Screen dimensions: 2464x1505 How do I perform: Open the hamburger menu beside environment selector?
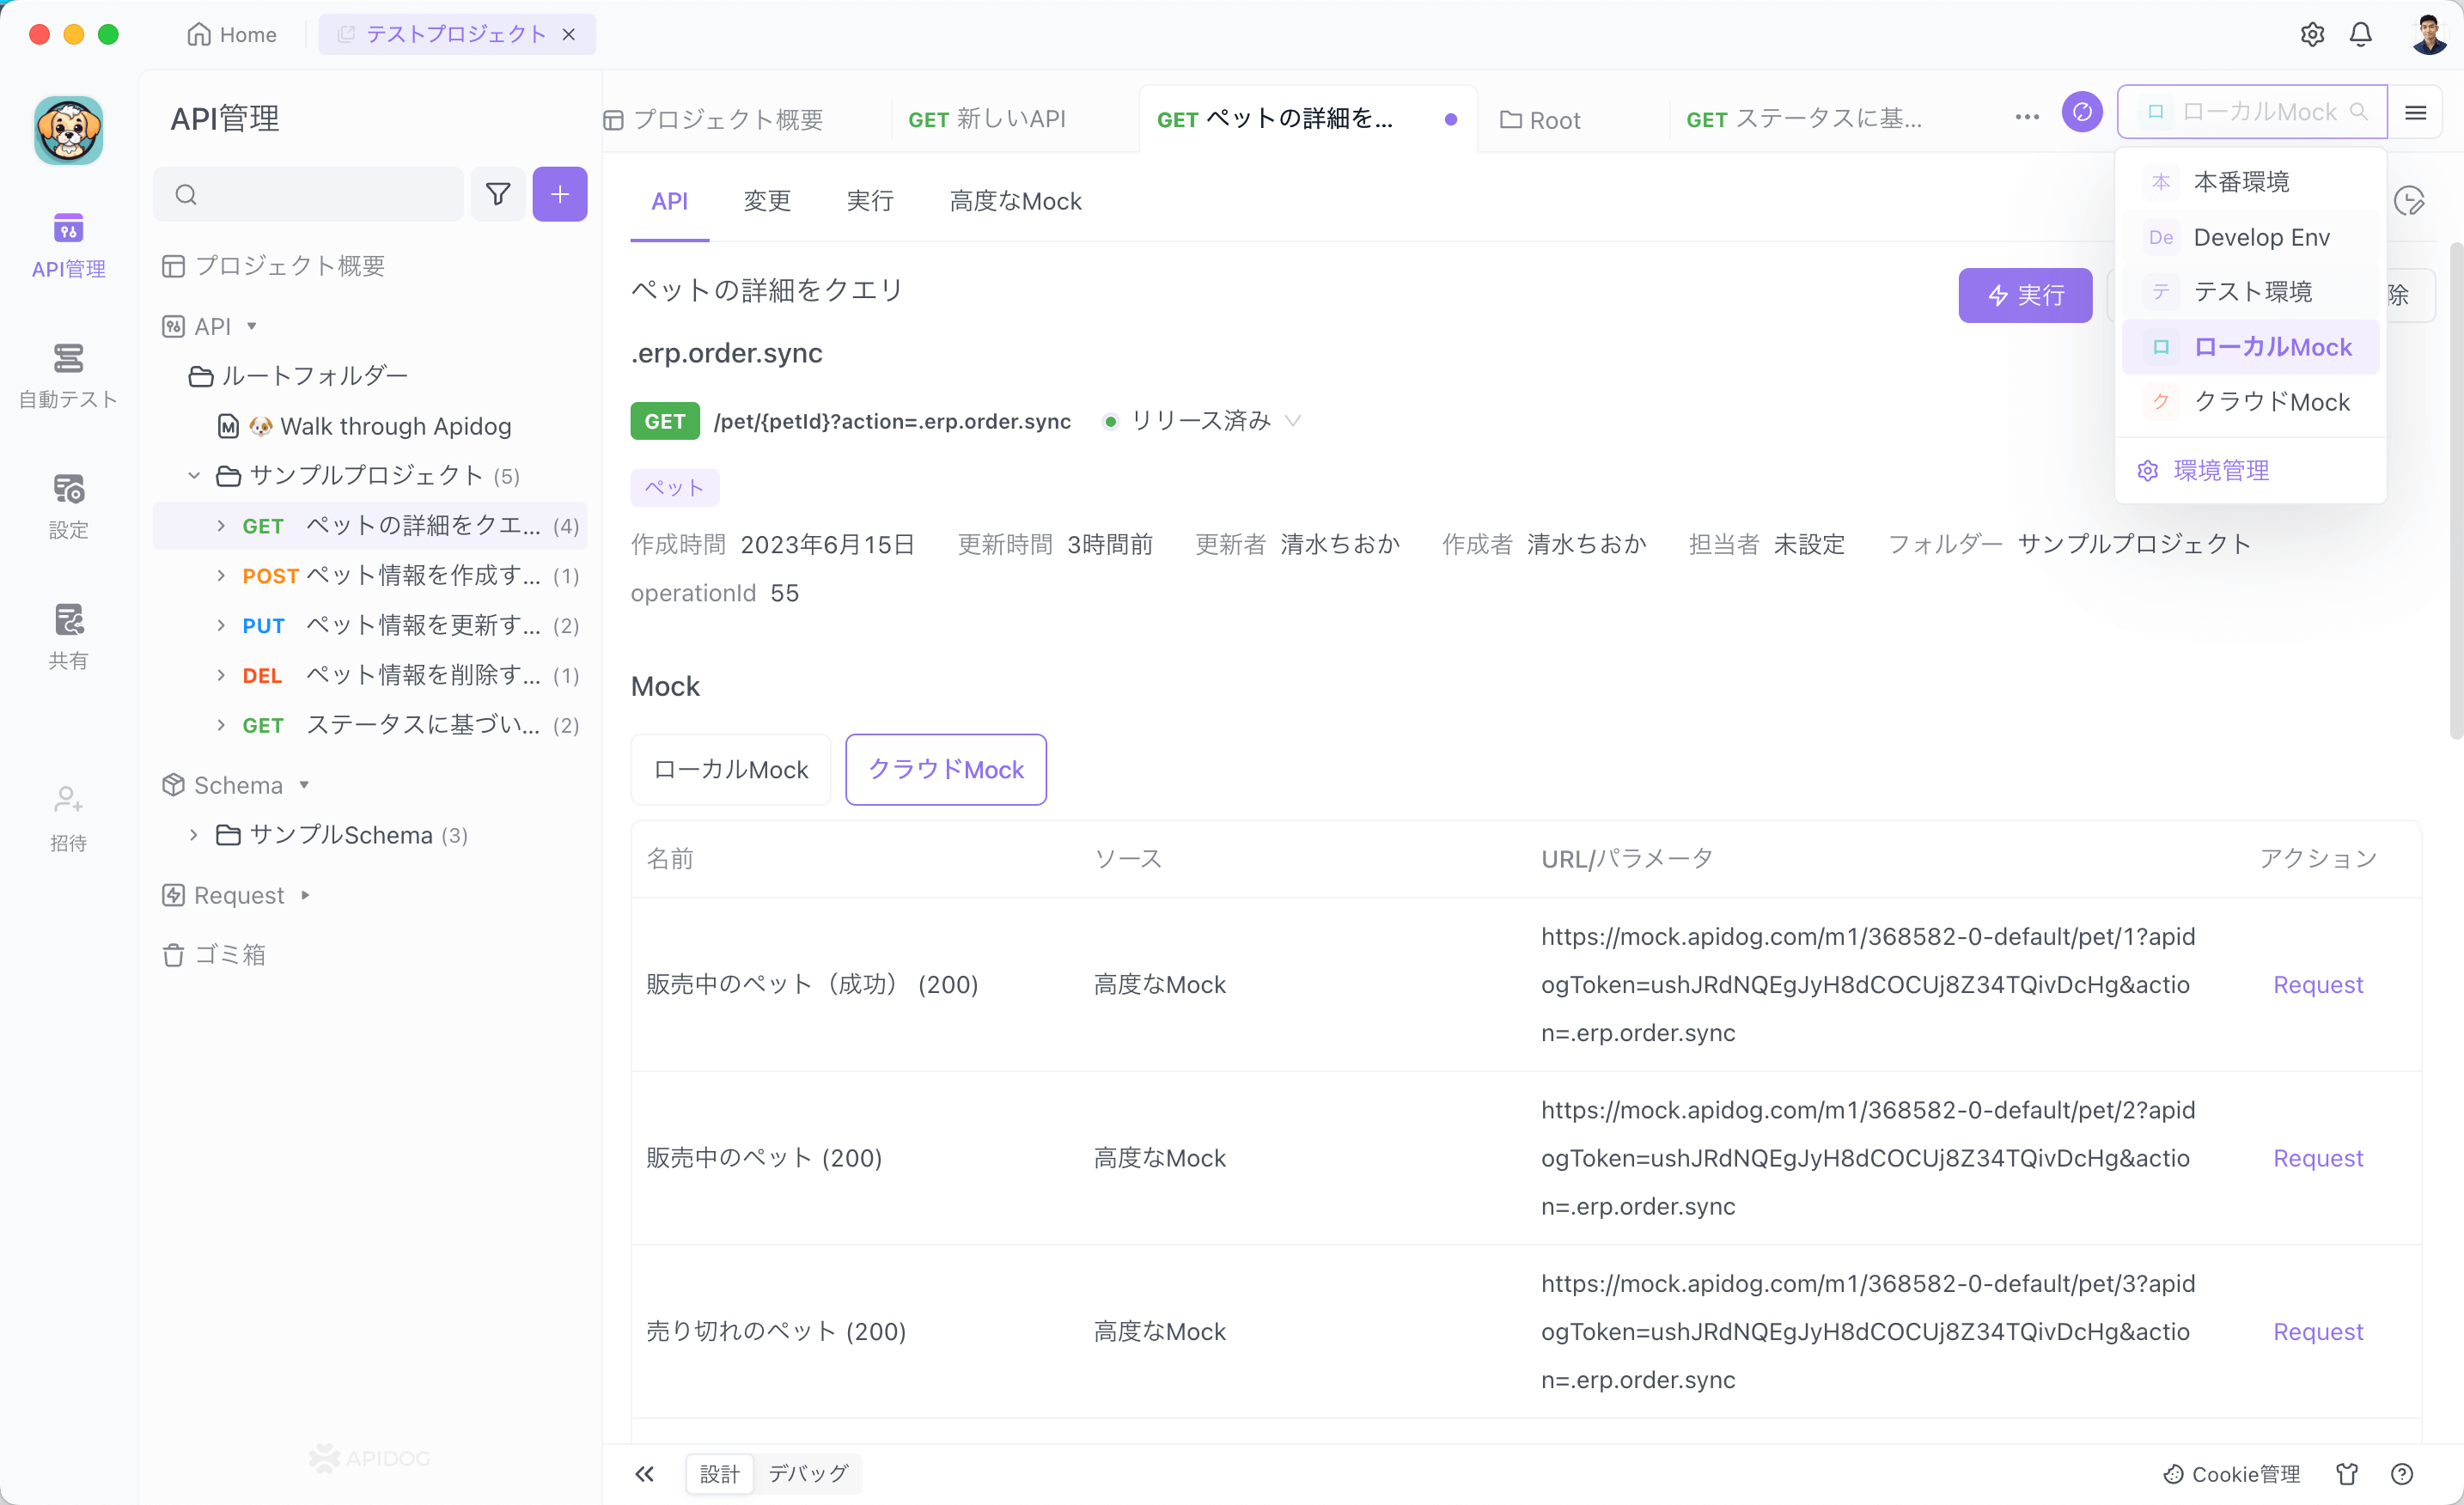pos(2415,112)
